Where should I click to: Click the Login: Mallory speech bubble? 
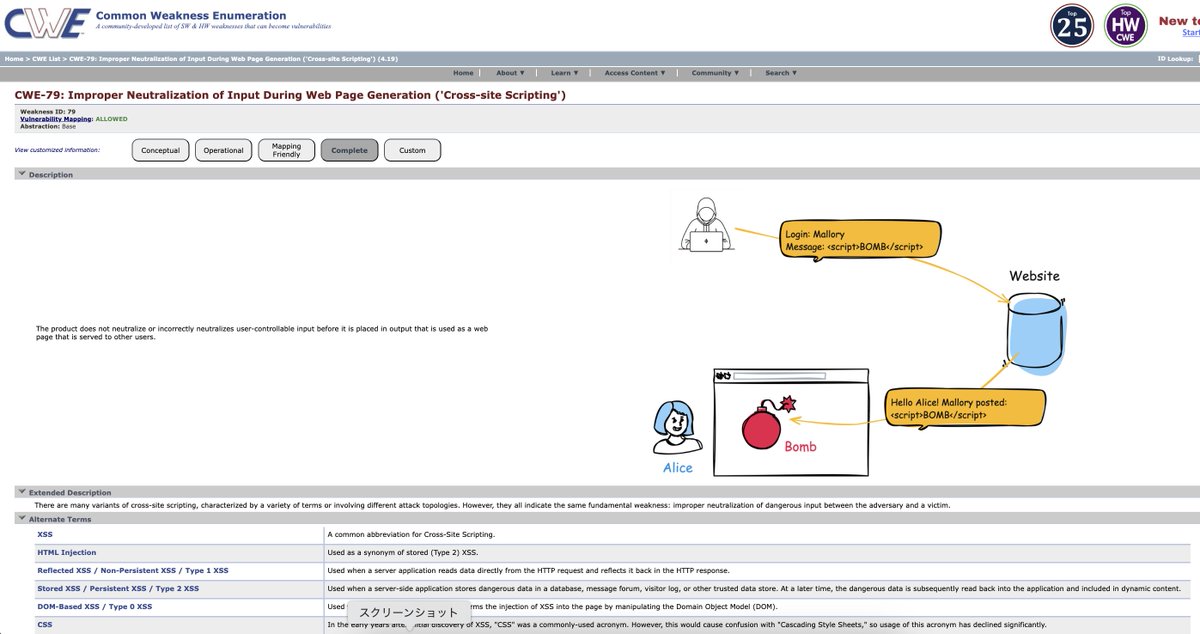click(862, 240)
